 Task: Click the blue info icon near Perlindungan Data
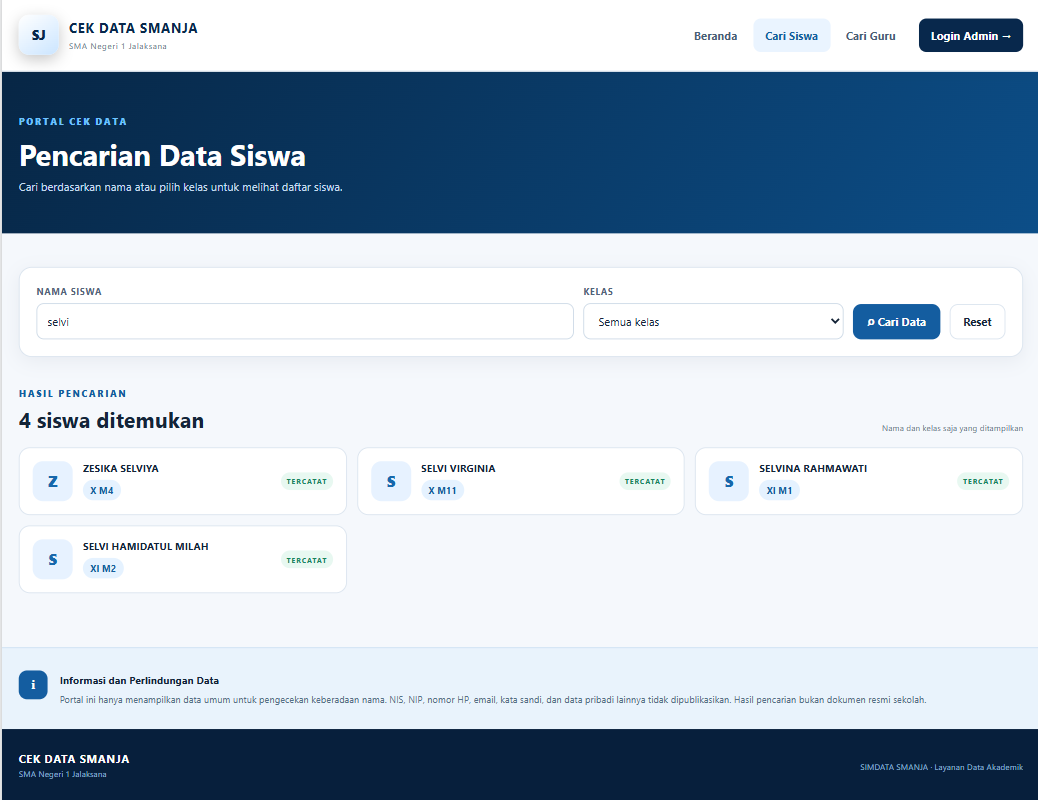[33, 685]
